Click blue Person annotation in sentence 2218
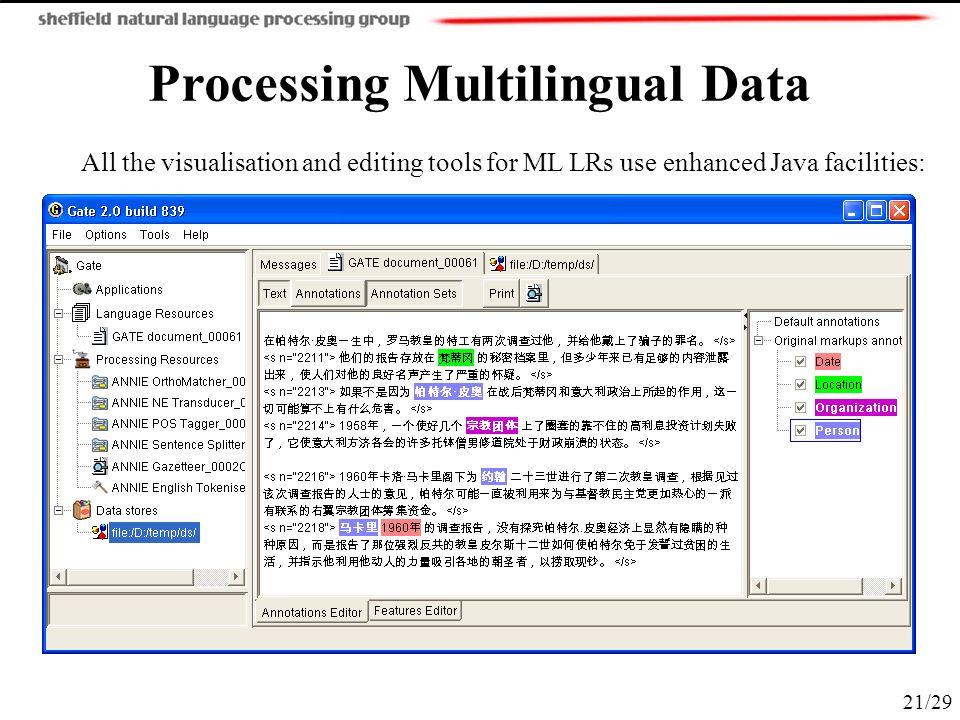The width and height of the screenshot is (960, 720). (x=358, y=527)
